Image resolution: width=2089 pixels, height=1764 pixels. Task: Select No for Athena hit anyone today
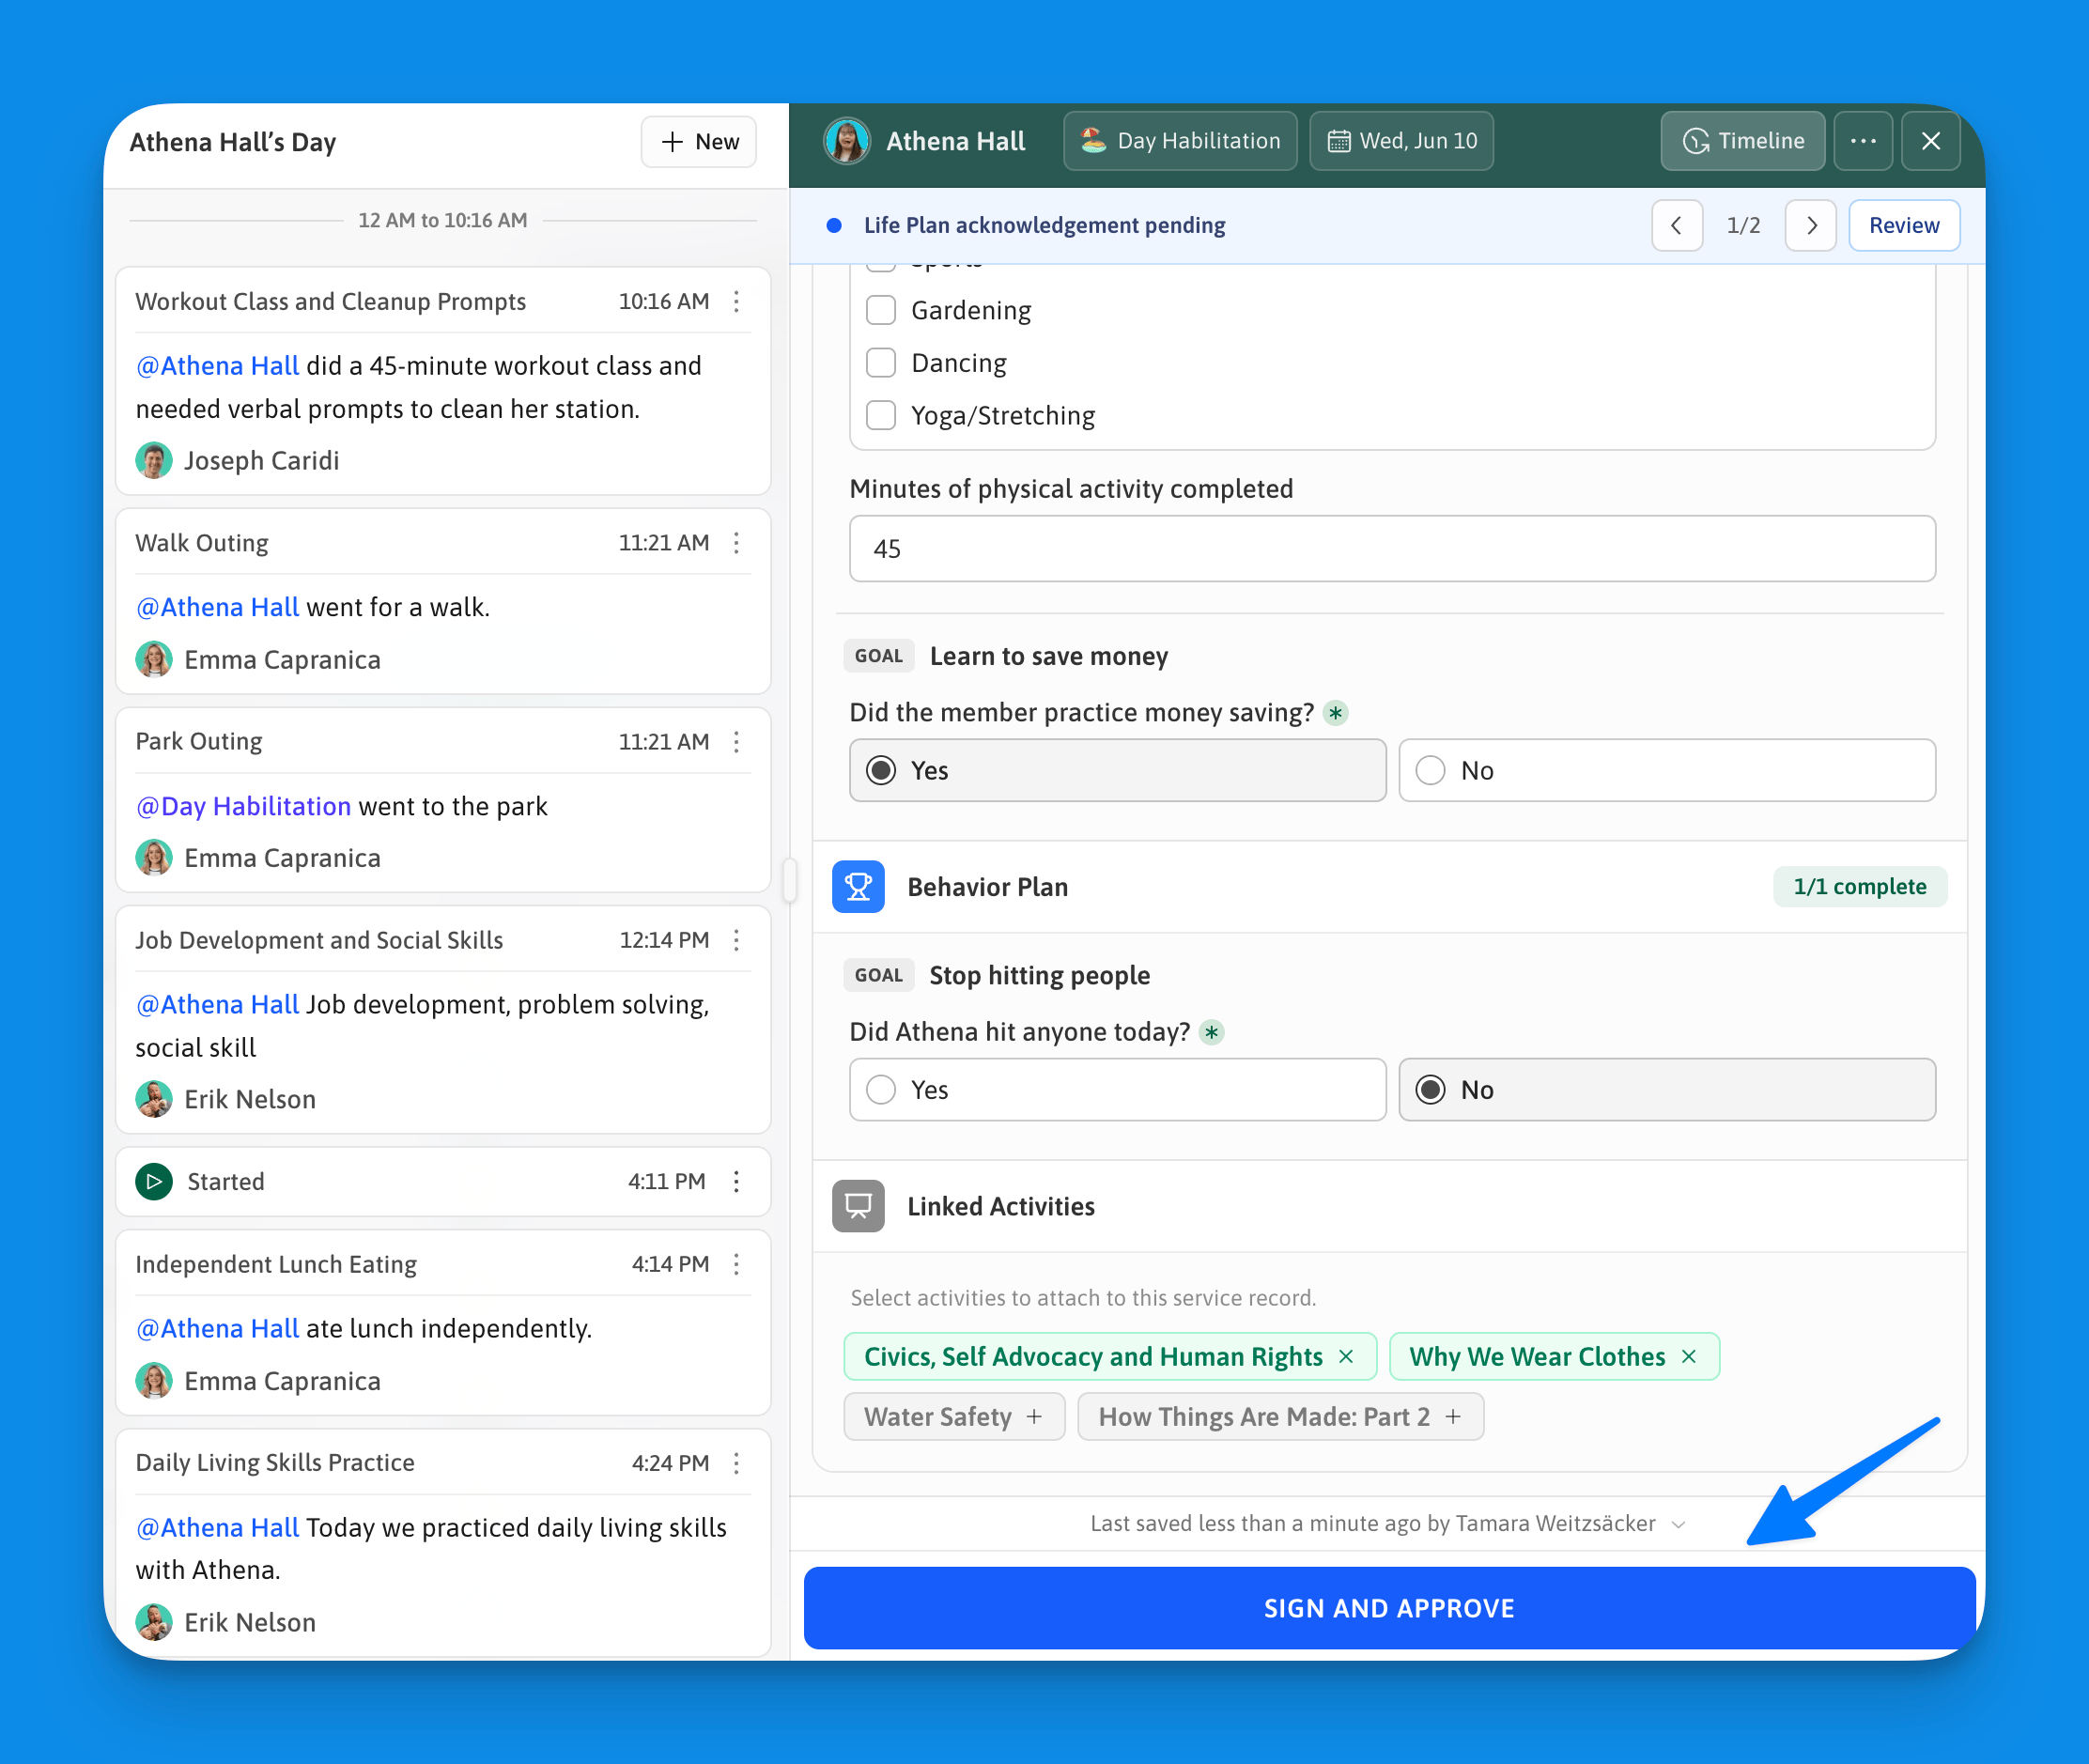tap(1667, 1089)
